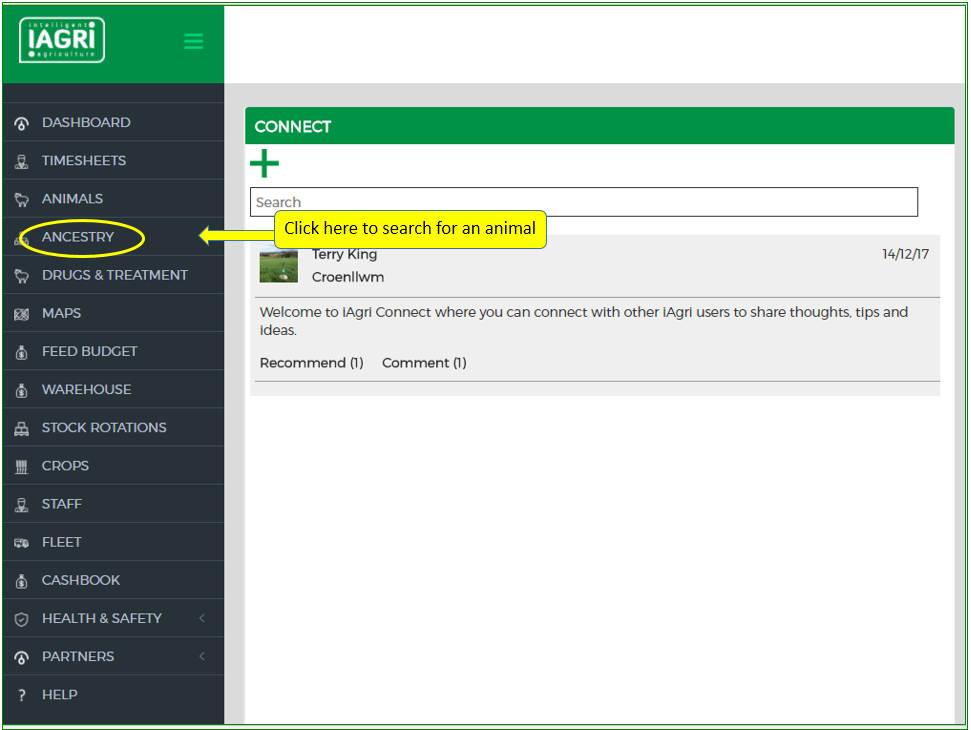Click Recommend (1) on the post
Image resolution: width=971 pixels, height=730 pixels.
(311, 363)
